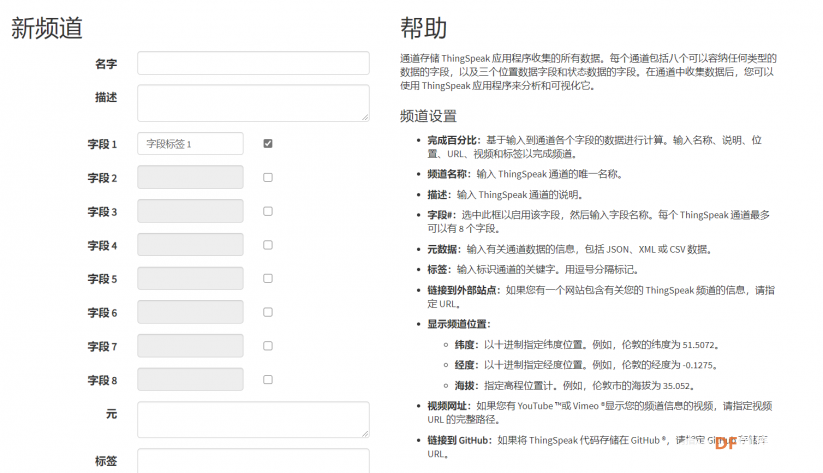Click the 帮助 help heading
The height and width of the screenshot is (473, 823).
pyautogui.click(x=424, y=28)
